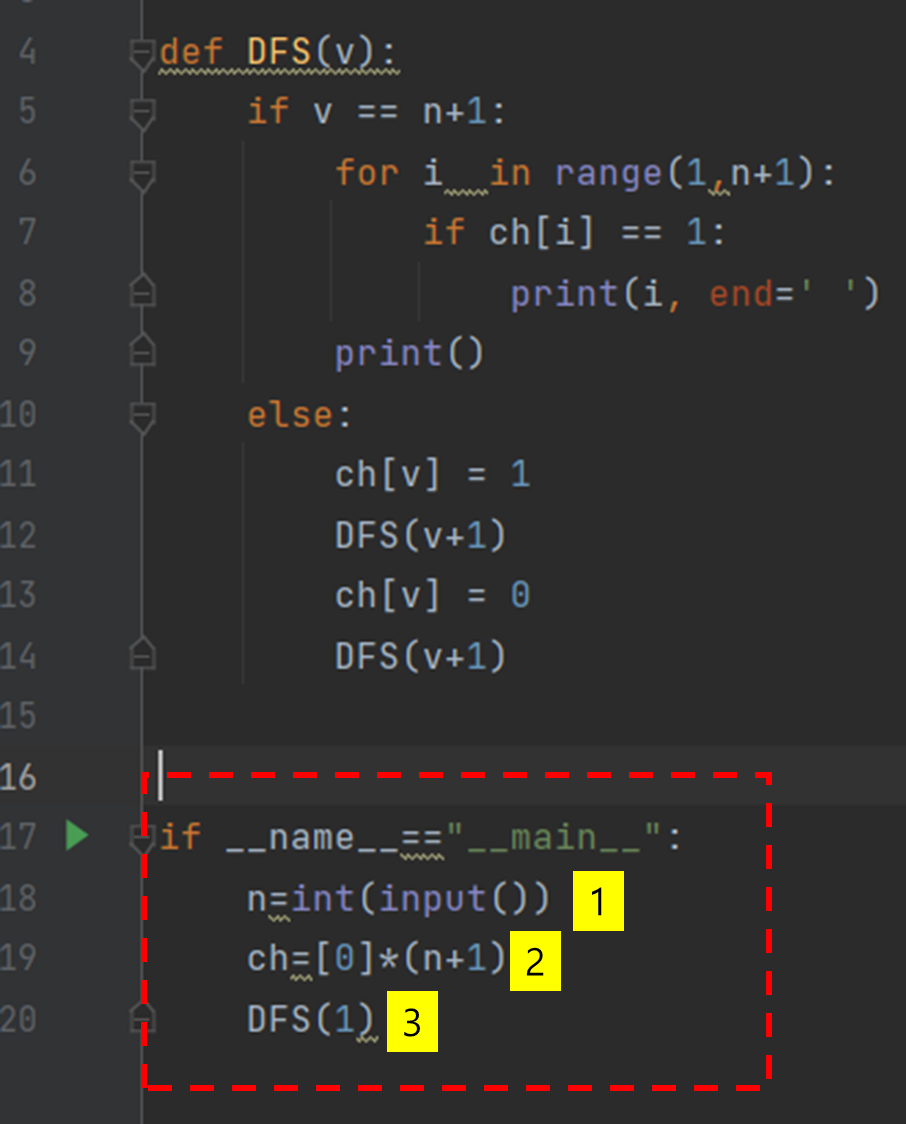Click the fold end marker on line 9
The height and width of the screenshot is (1124, 906).
(x=142, y=350)
